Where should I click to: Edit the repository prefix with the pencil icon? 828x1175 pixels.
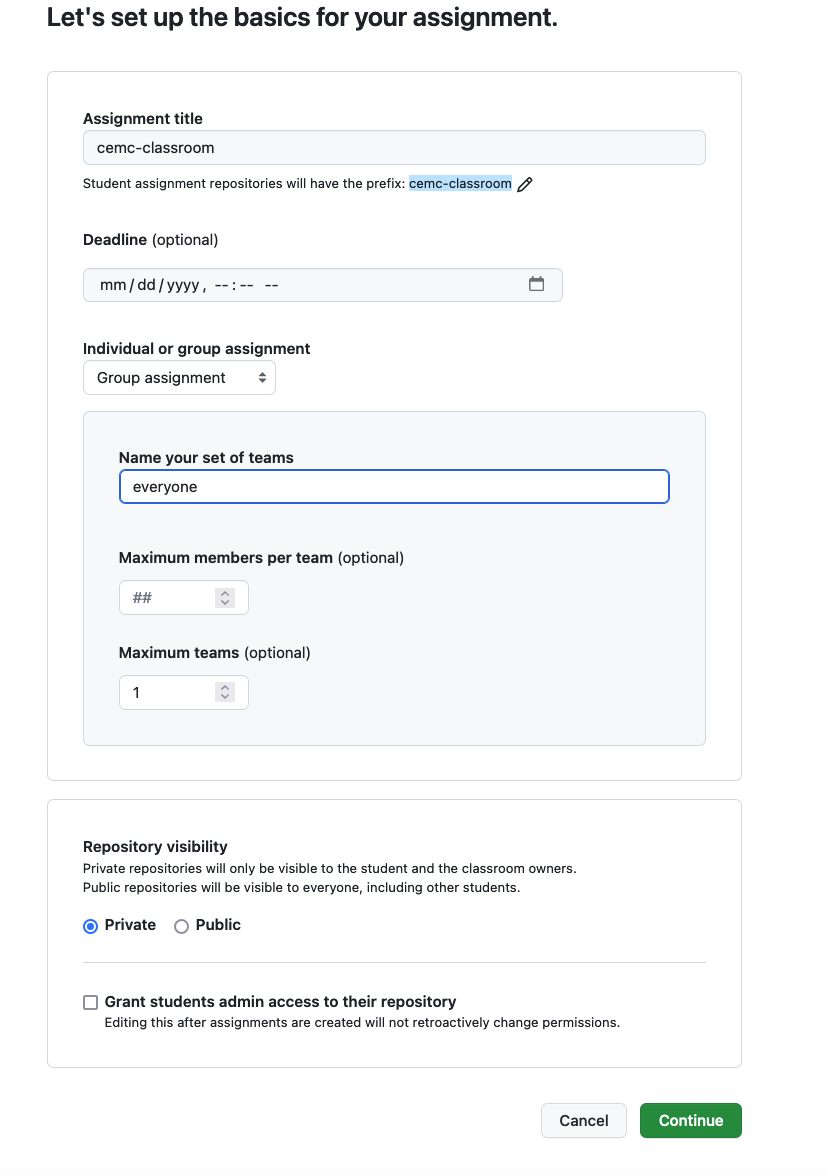tap(526, 184)
